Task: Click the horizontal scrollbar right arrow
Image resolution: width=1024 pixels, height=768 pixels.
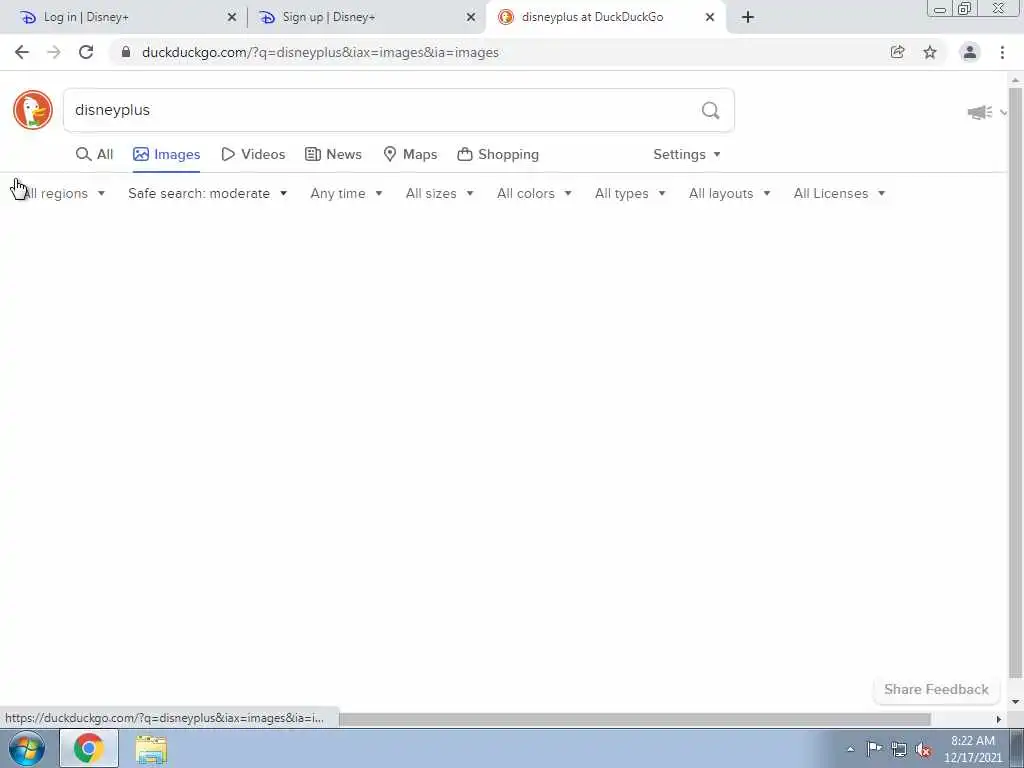Action: (x=999, y=719)
